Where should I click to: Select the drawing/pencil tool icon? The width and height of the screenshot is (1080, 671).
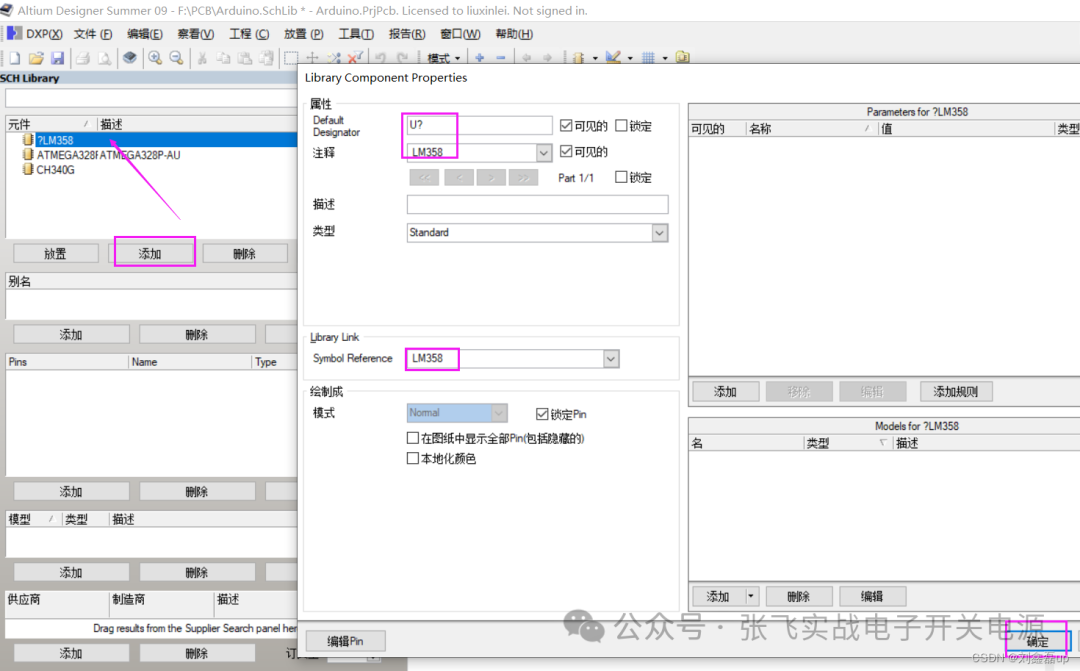pos(612,57)
